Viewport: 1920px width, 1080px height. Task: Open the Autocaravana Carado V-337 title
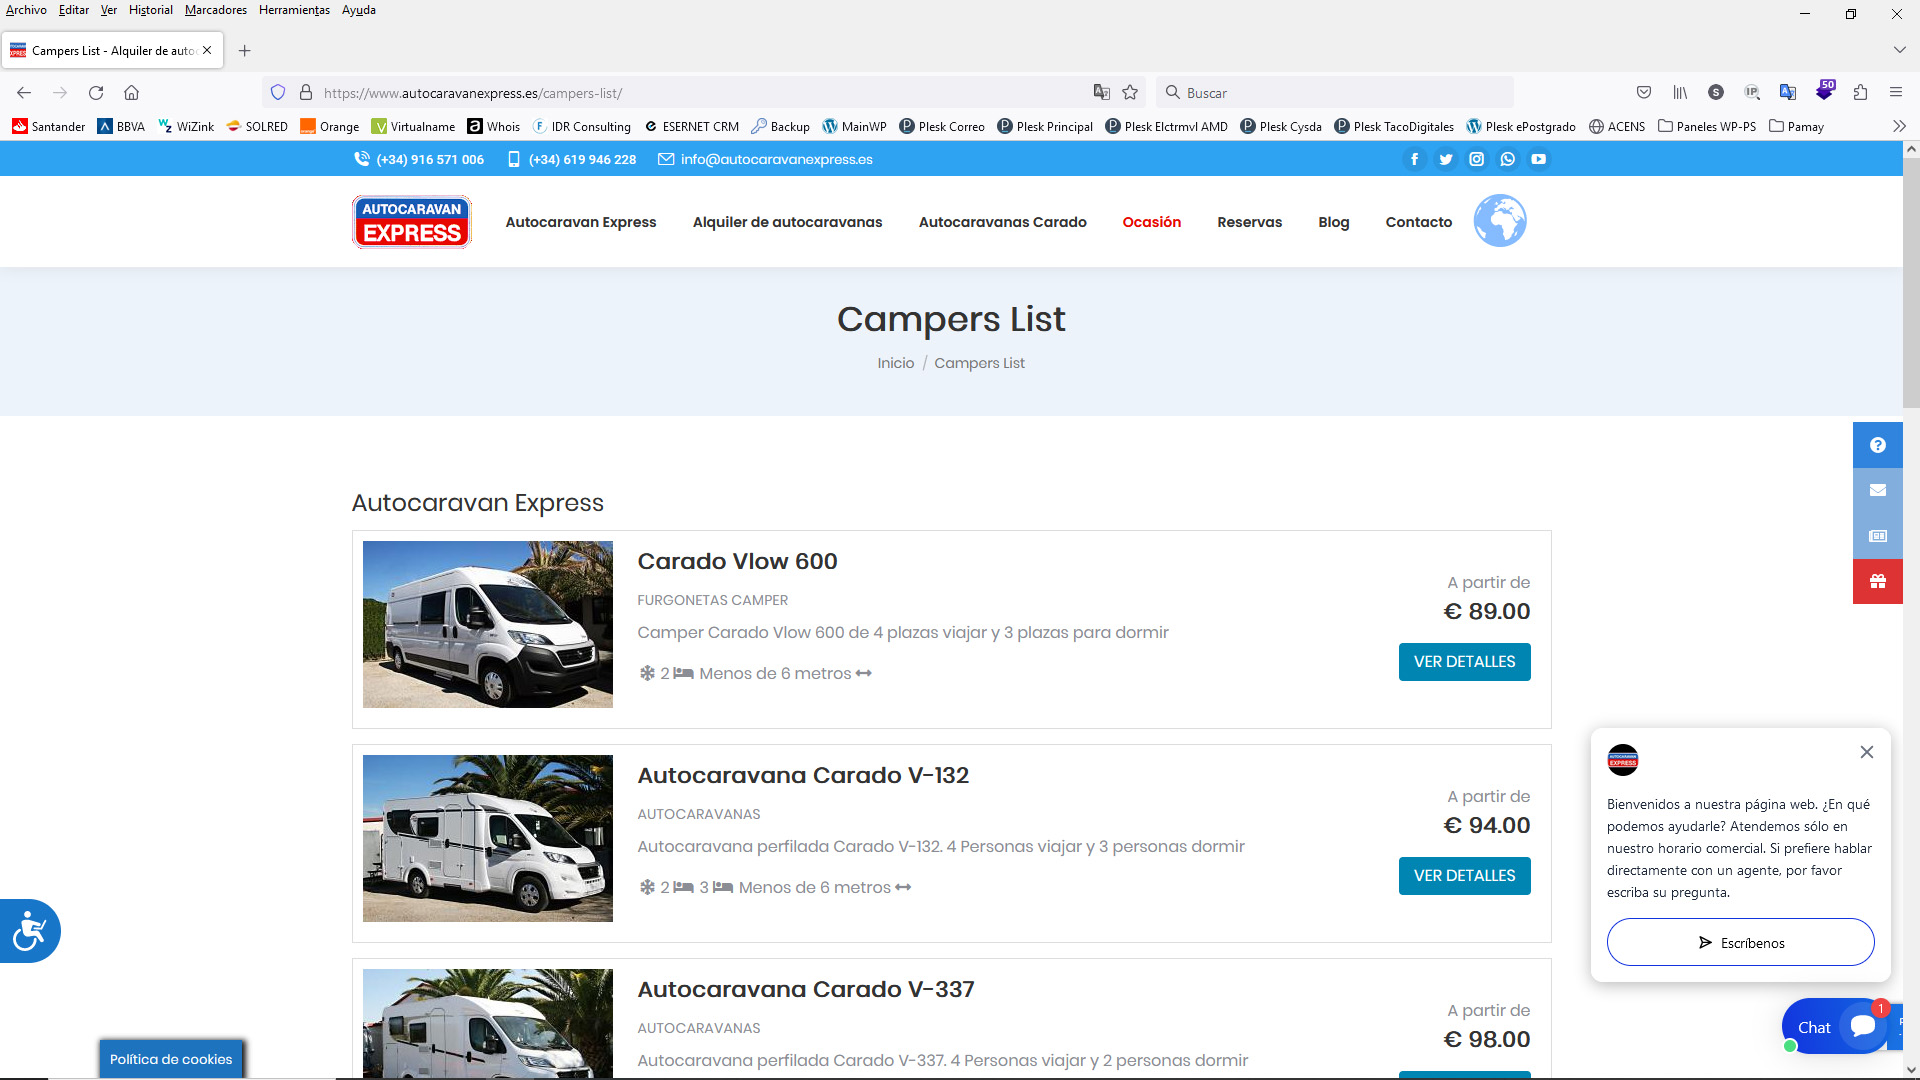coord(805,989)
